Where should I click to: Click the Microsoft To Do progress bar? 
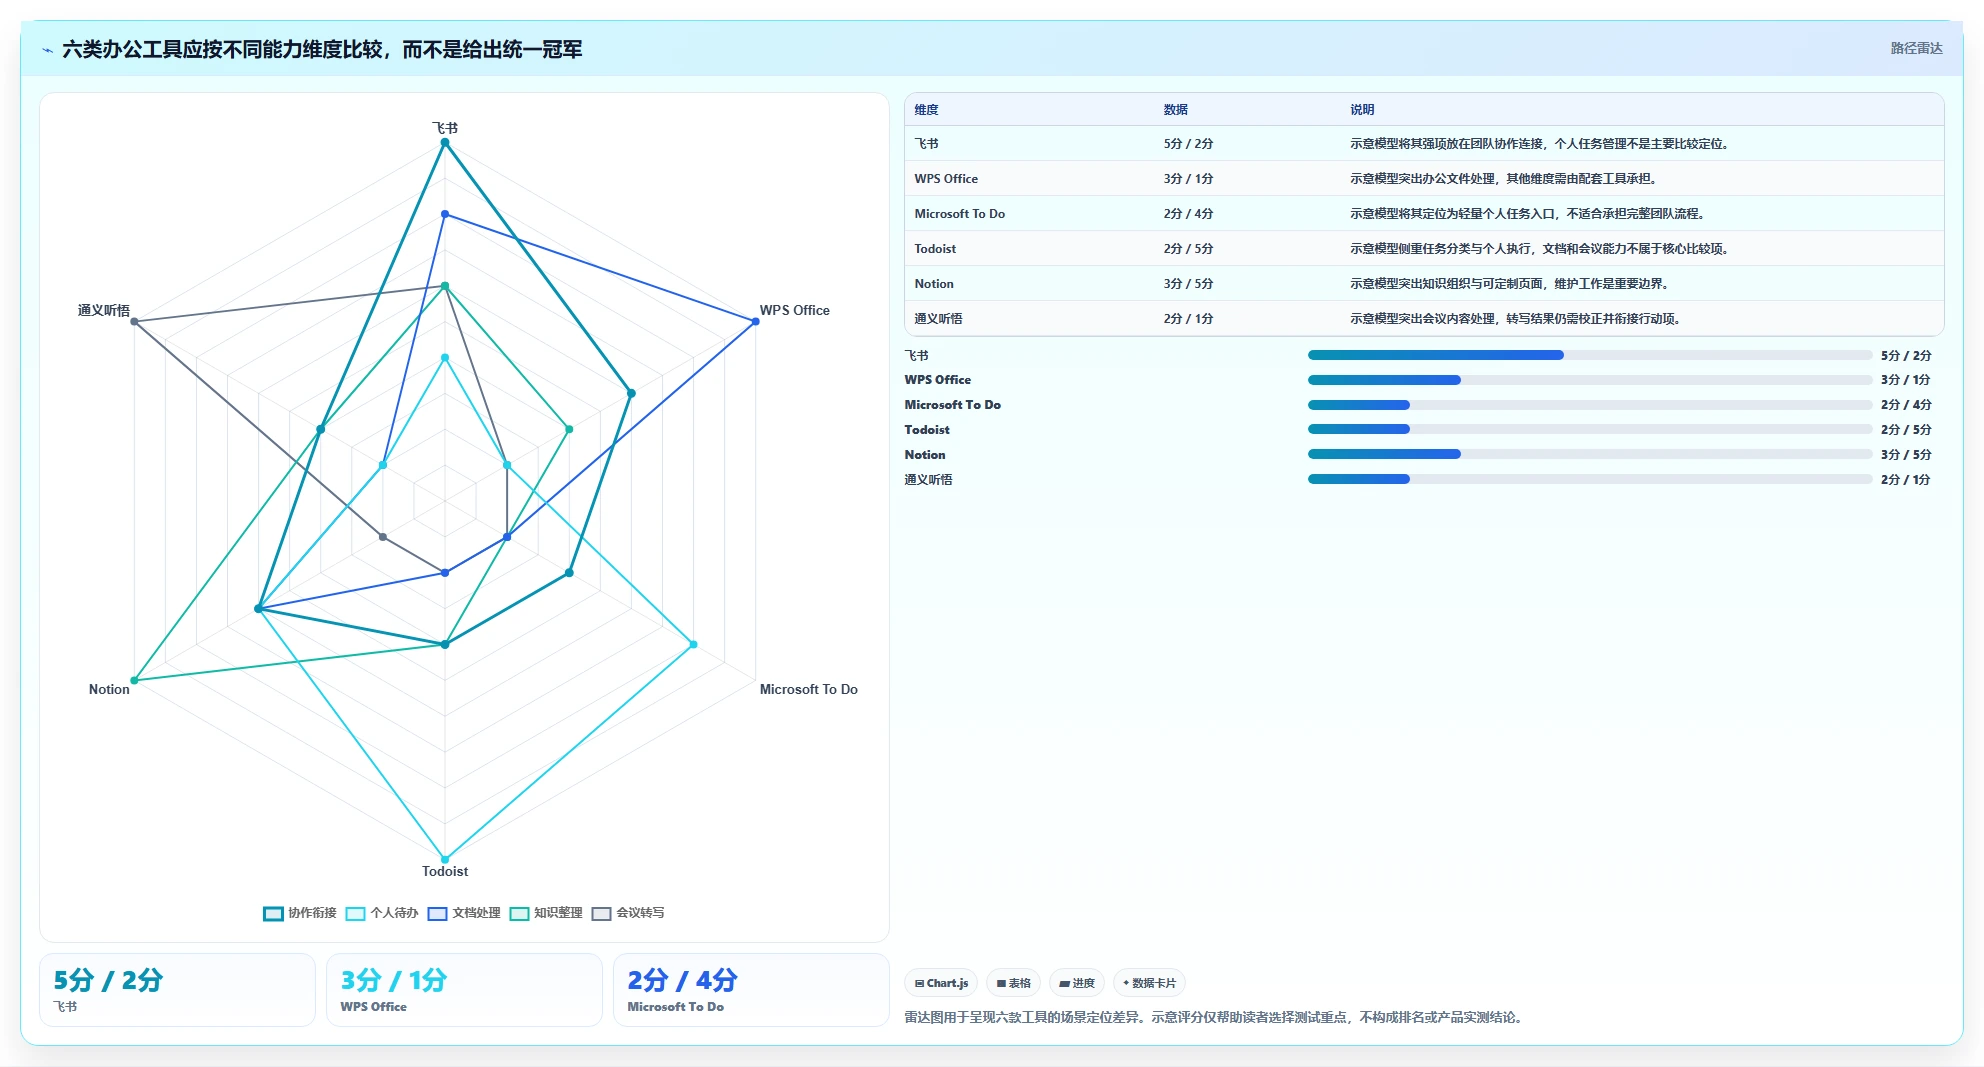point(1590,405)
